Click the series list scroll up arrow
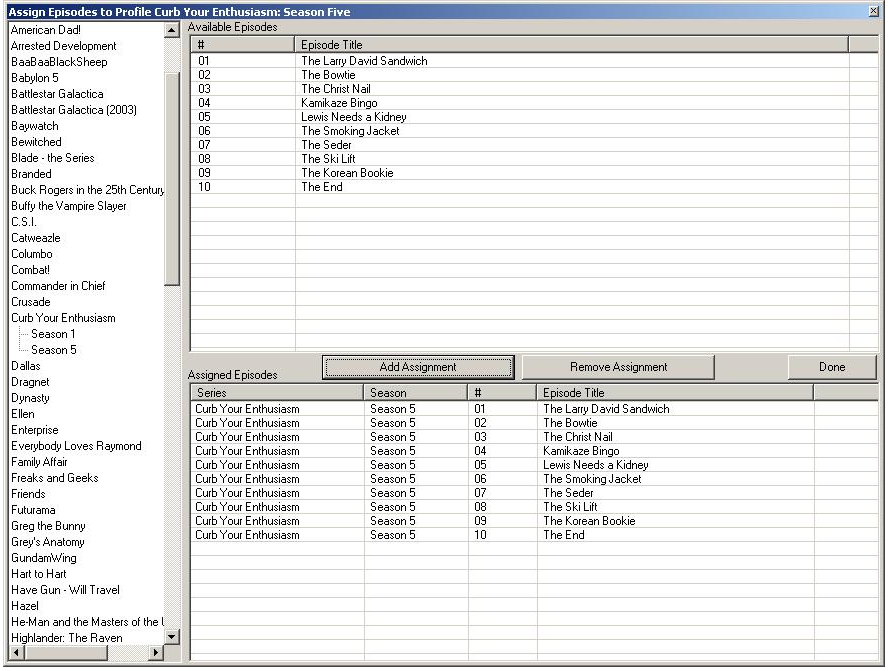The width and height of the screenshot is (889, 671). pyautogui.click(x=172, y=30)
